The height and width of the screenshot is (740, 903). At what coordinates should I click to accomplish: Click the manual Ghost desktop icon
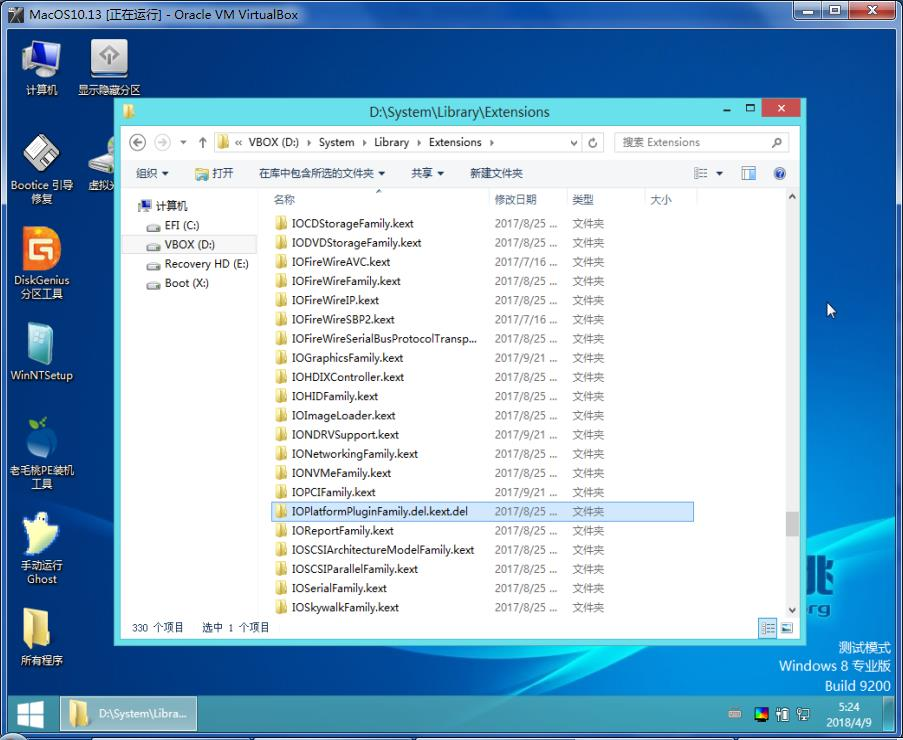point(41,548)
